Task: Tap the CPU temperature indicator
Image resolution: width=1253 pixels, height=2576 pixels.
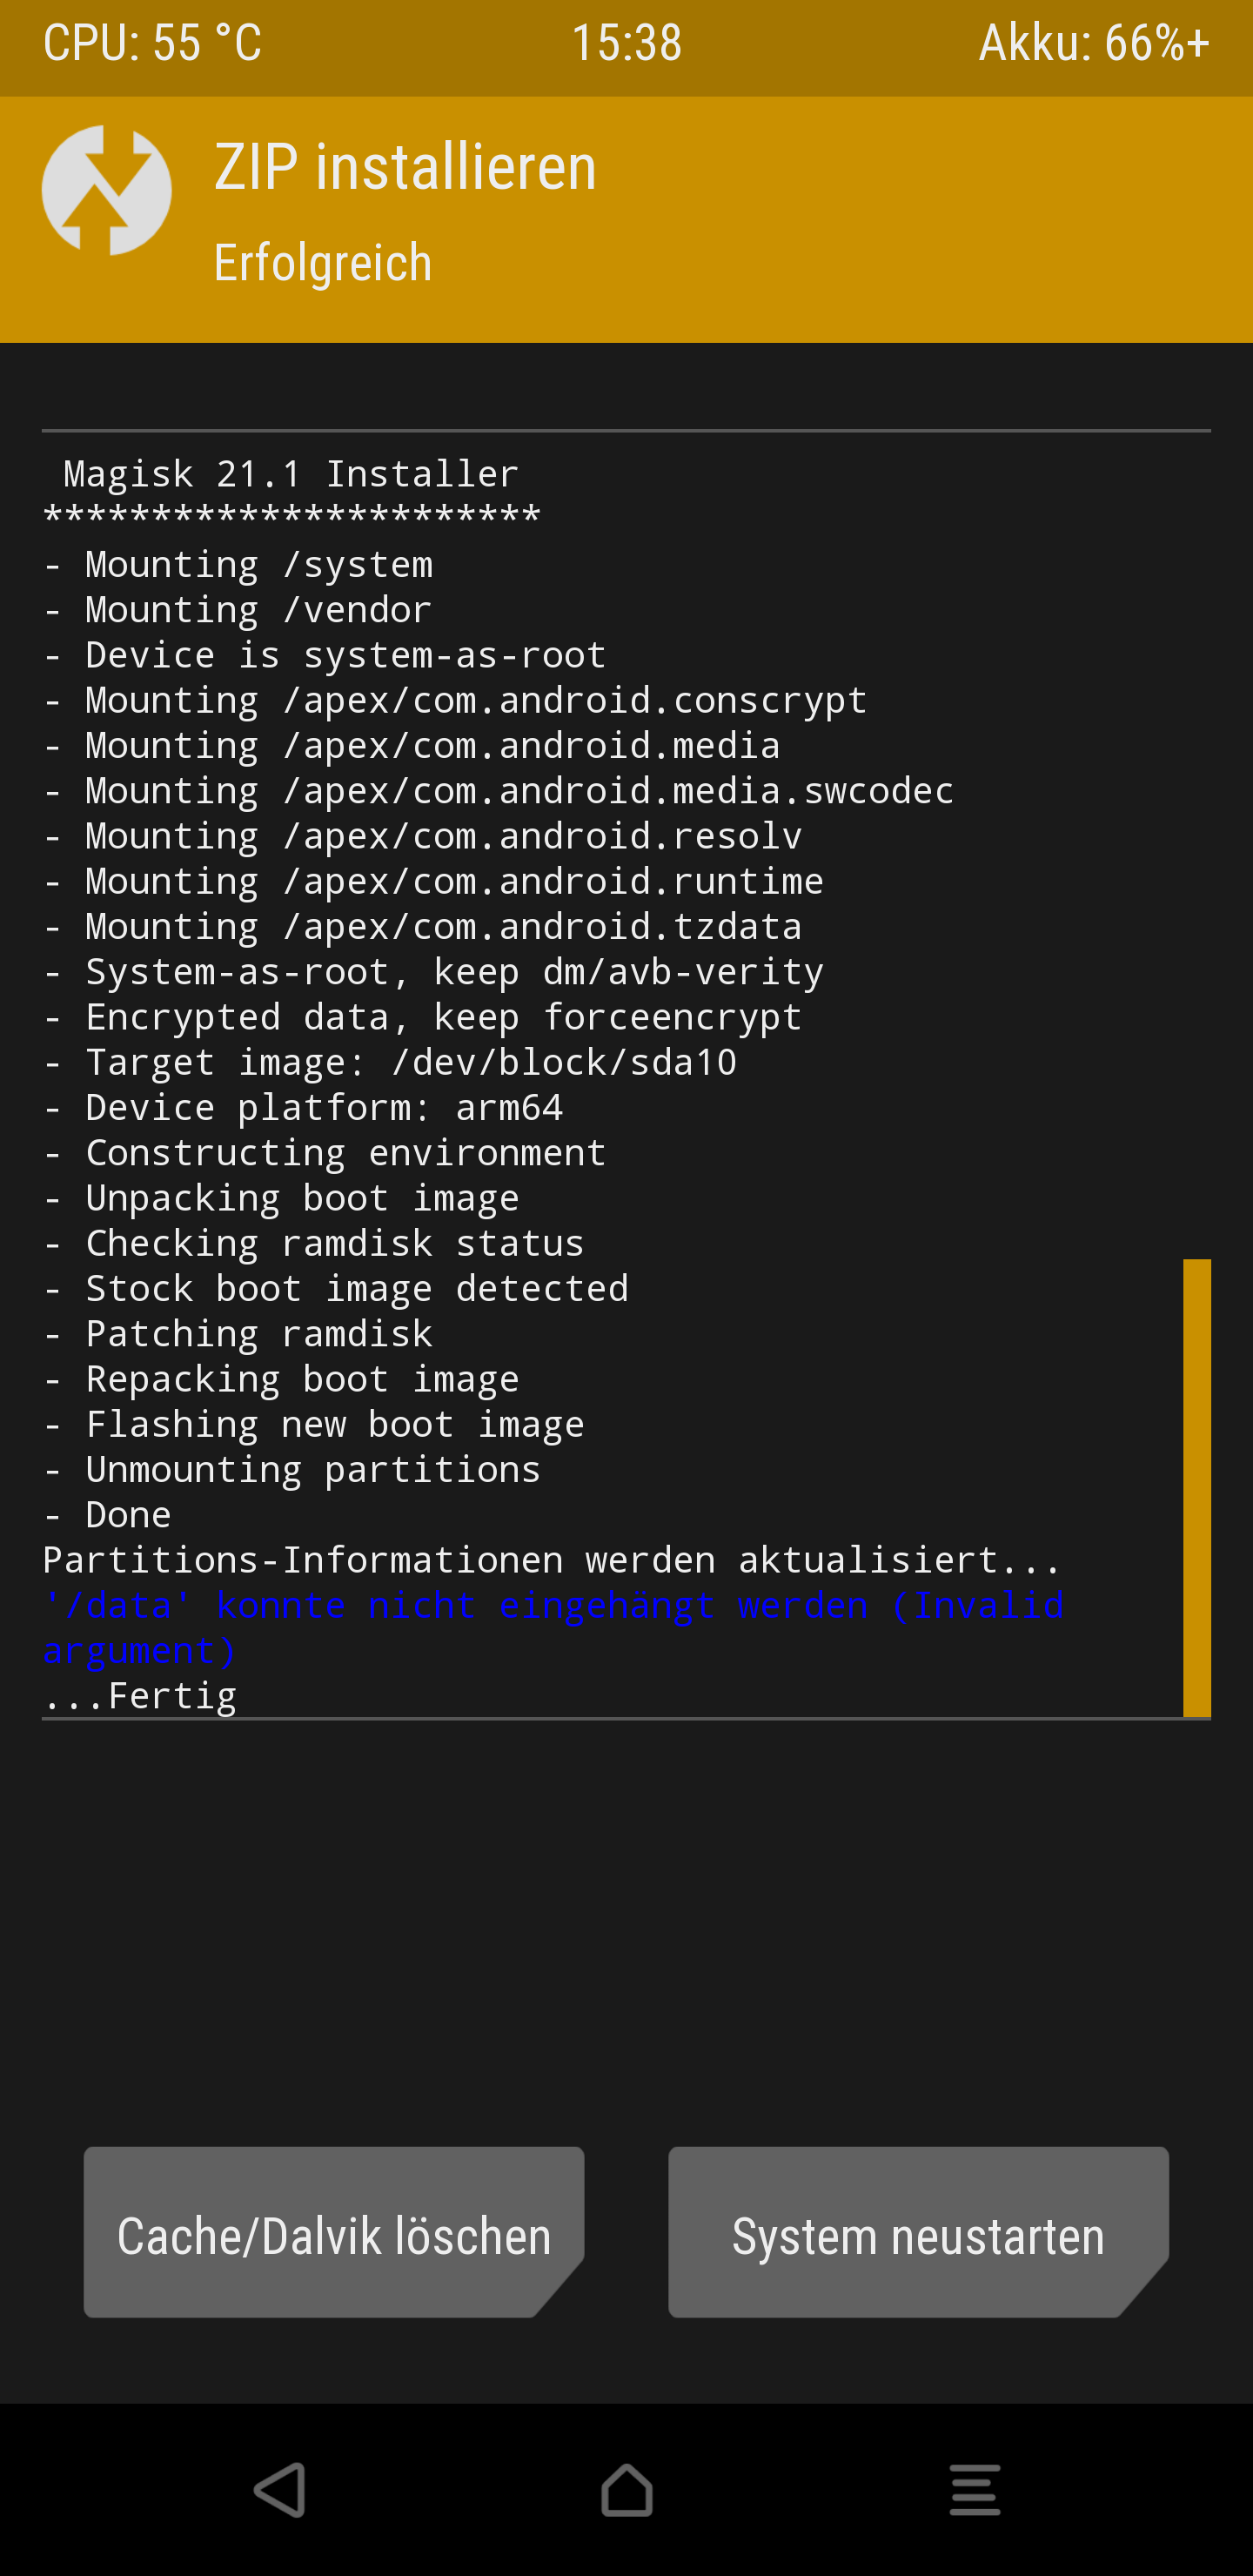Action: point(152,43)
